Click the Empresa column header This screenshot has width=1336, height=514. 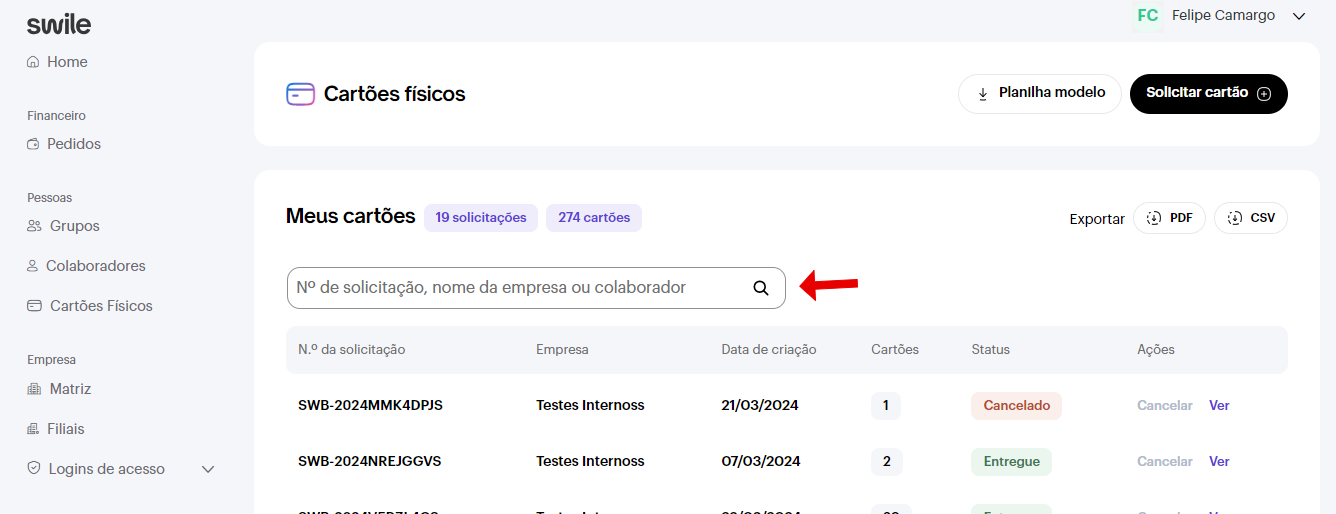562,350
